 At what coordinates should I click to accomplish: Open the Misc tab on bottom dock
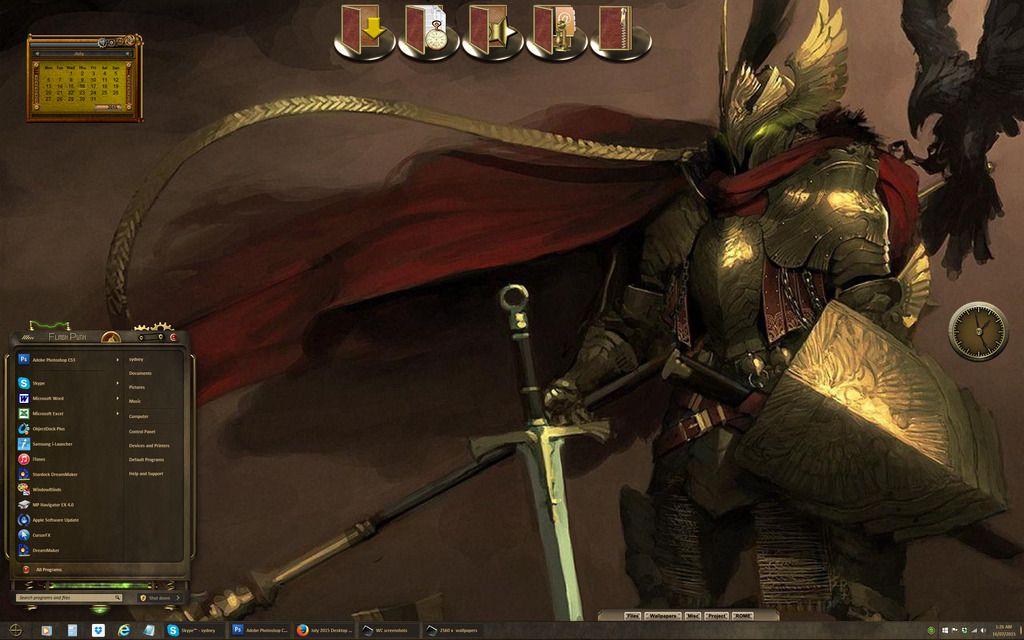(692, 616)
